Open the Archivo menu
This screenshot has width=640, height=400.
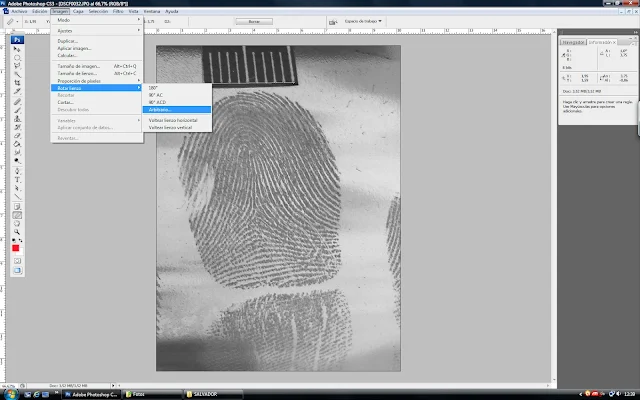click(x=19, y=11)
